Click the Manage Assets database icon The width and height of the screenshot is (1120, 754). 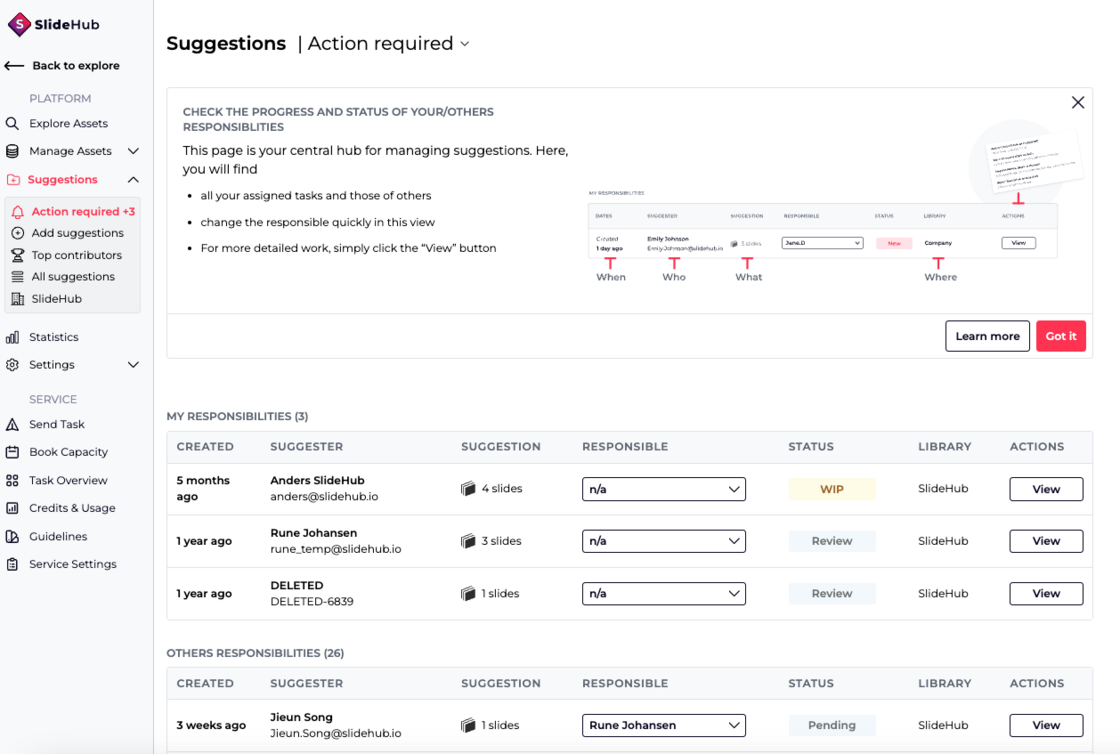pyautogui.click(x=12, y=151)
